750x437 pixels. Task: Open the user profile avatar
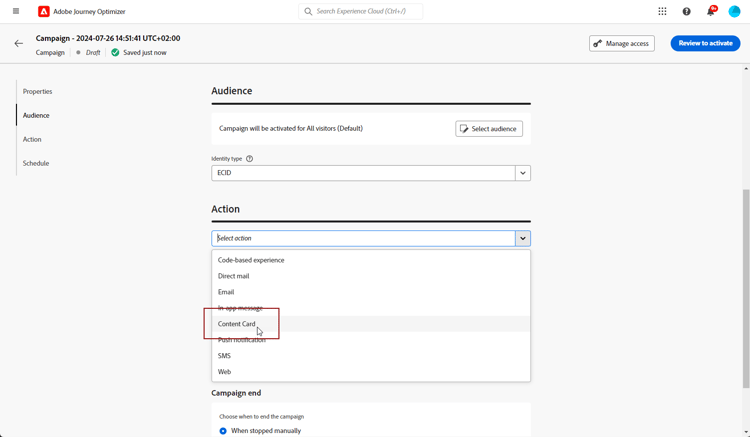pos(734,12)
